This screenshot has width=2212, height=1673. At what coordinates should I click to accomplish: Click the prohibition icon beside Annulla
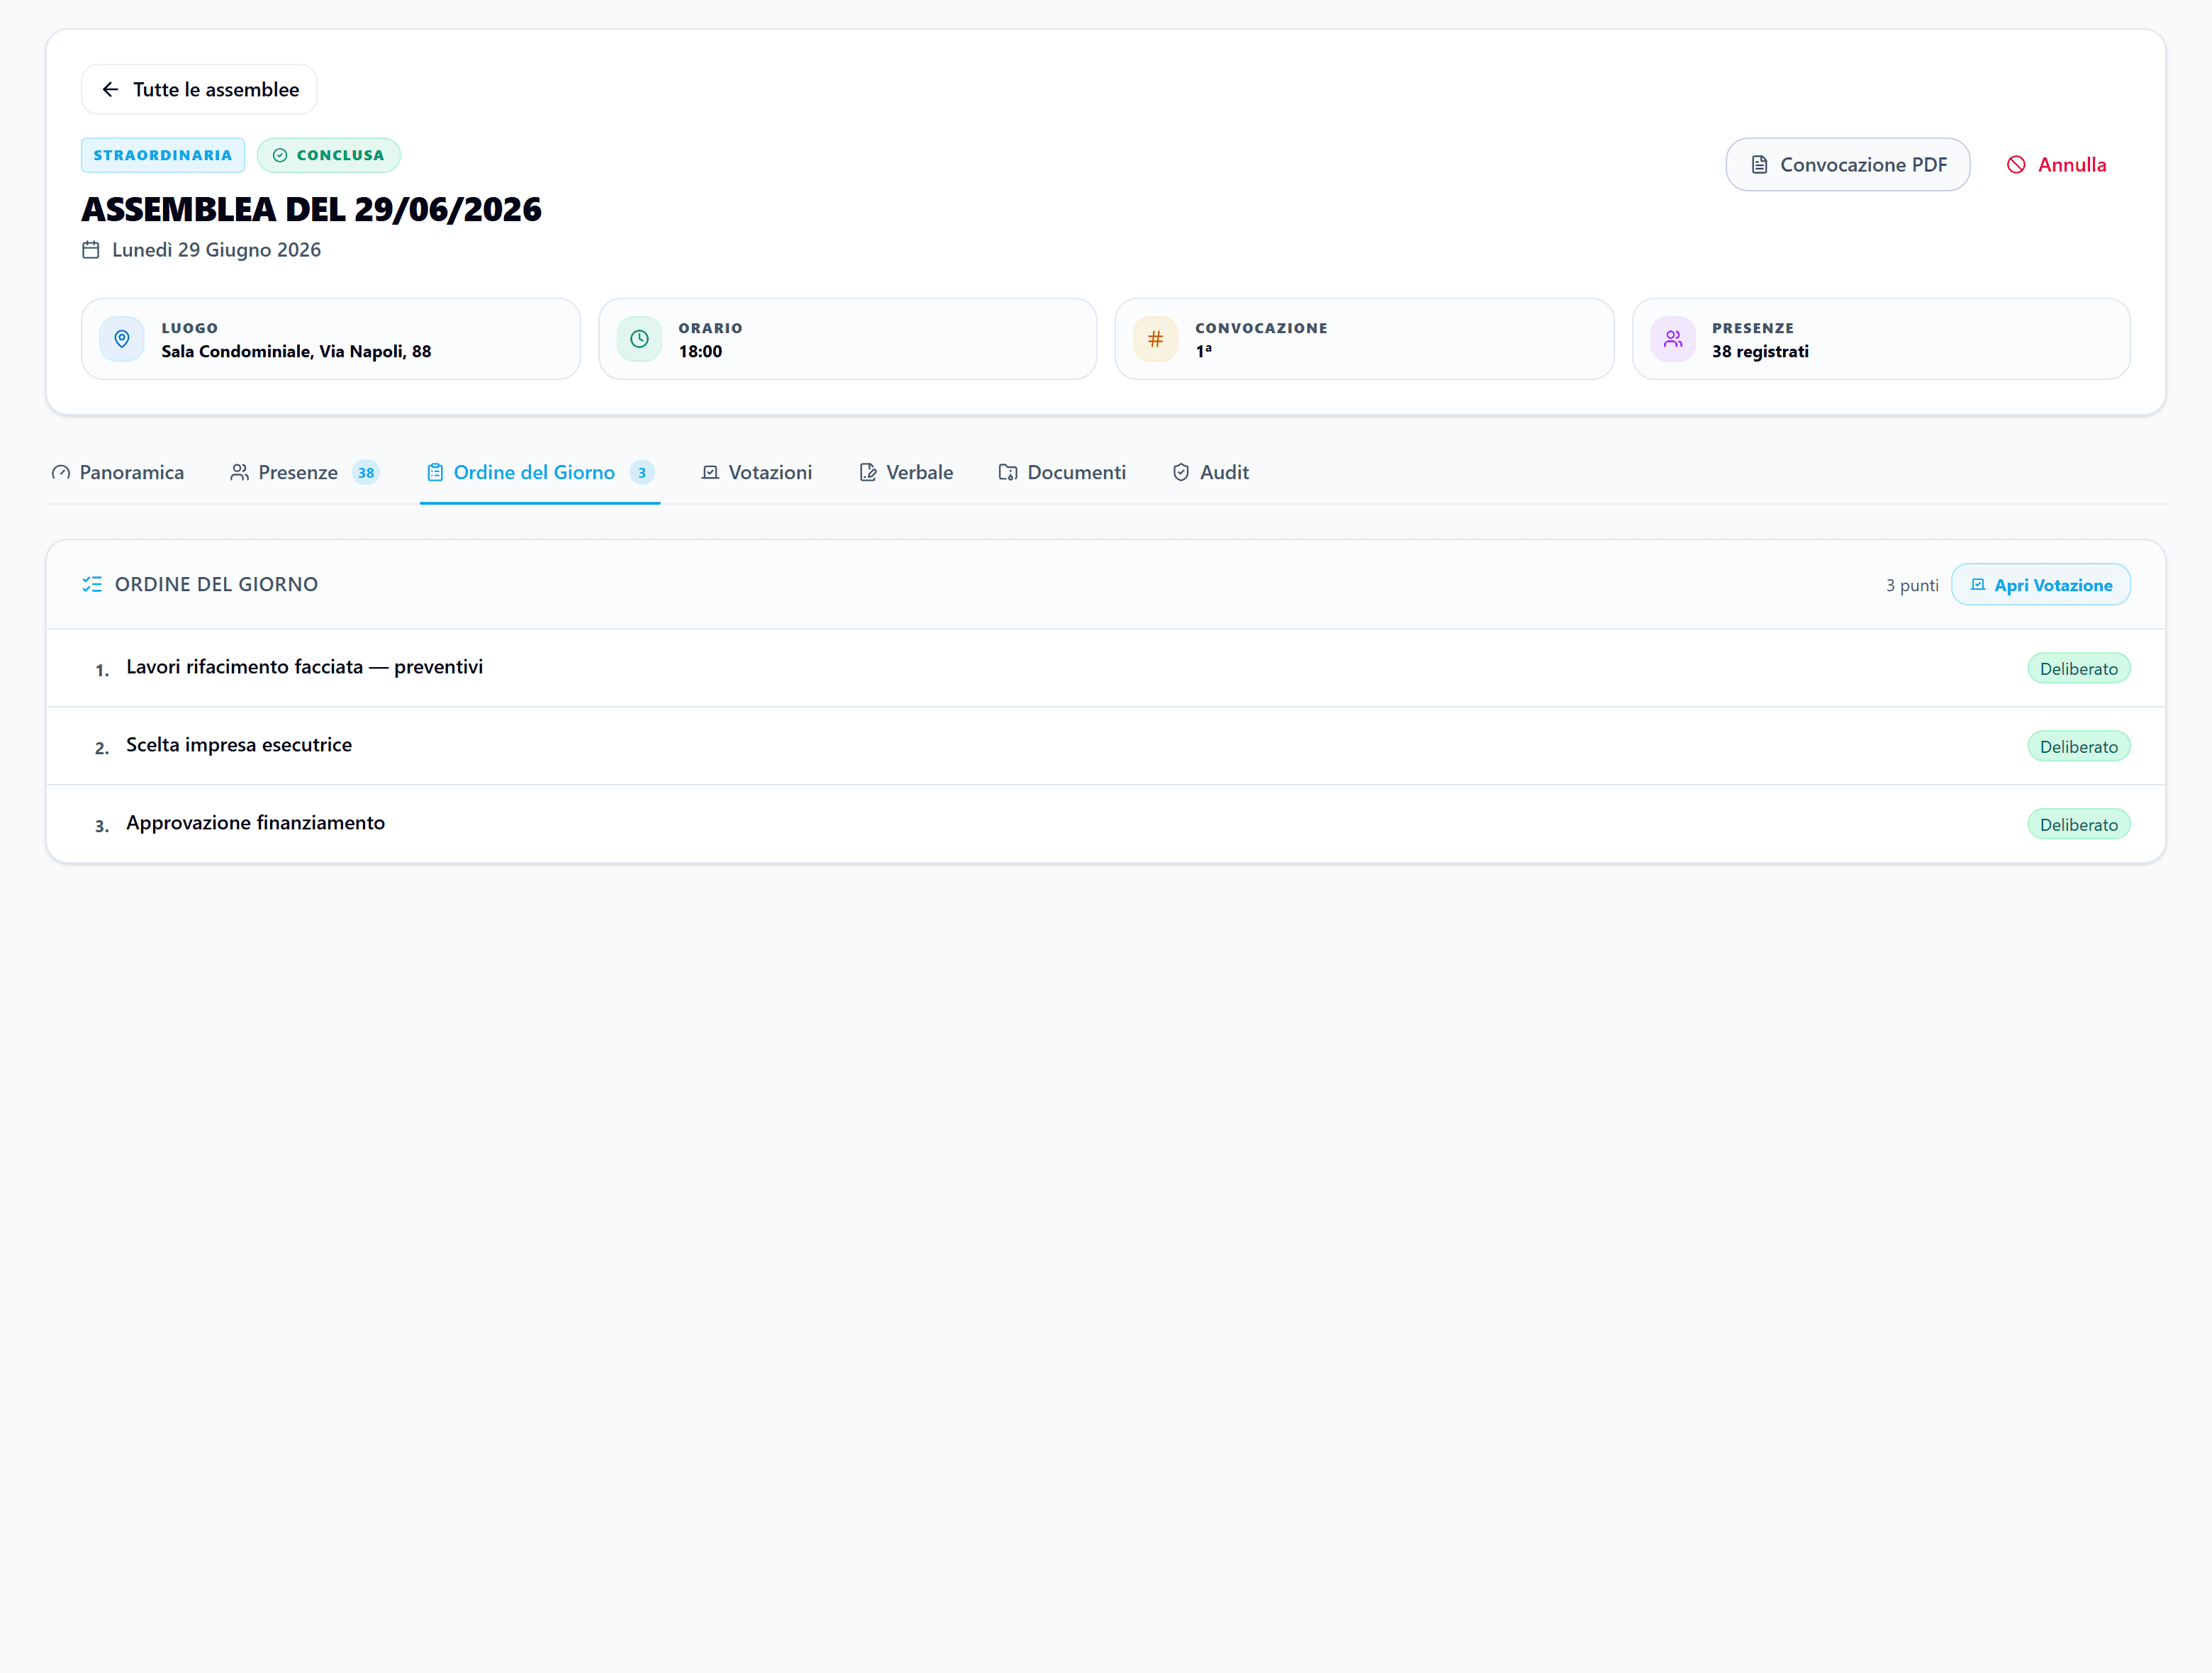click(x=2016, y=165)
